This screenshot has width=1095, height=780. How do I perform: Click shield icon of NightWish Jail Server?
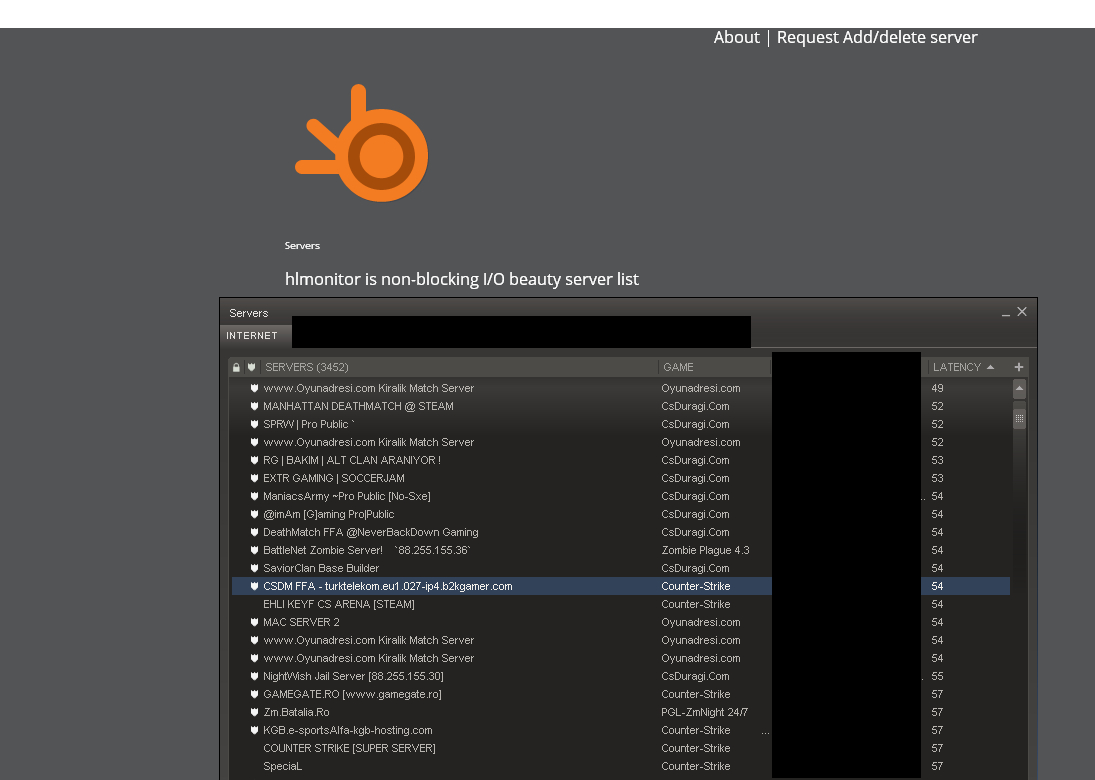254,676
